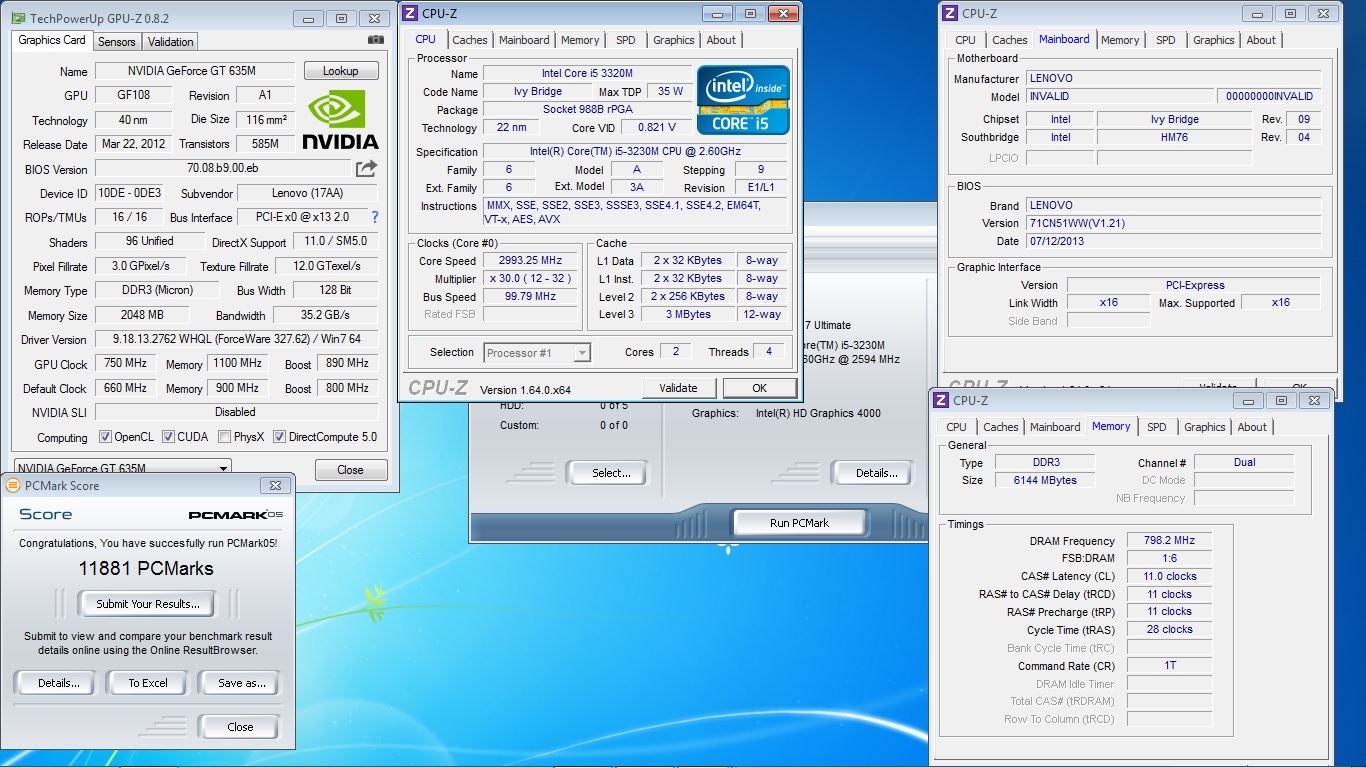
Task: Select Caches tab in Memory CPU-Z window
Action: [x=1001, y=427]
